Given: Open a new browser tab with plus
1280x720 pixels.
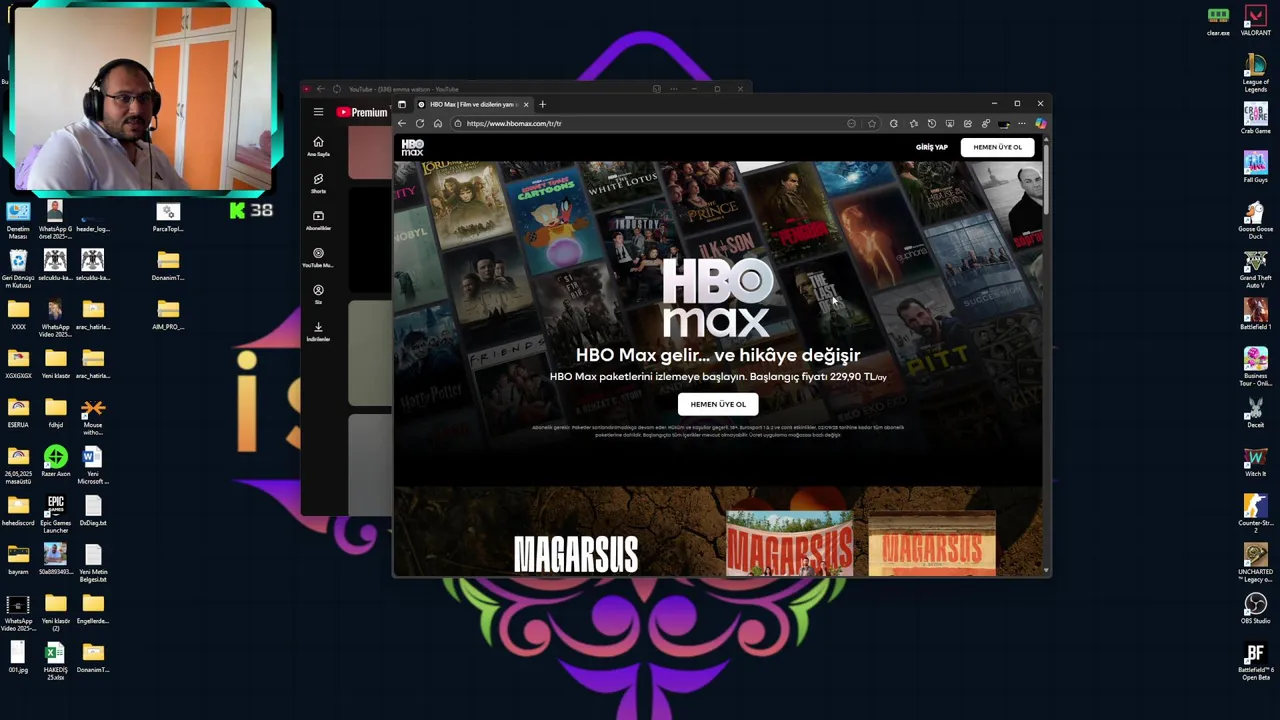Looking at the screenshot, I should pyautogui.click(x=542, y=104).
